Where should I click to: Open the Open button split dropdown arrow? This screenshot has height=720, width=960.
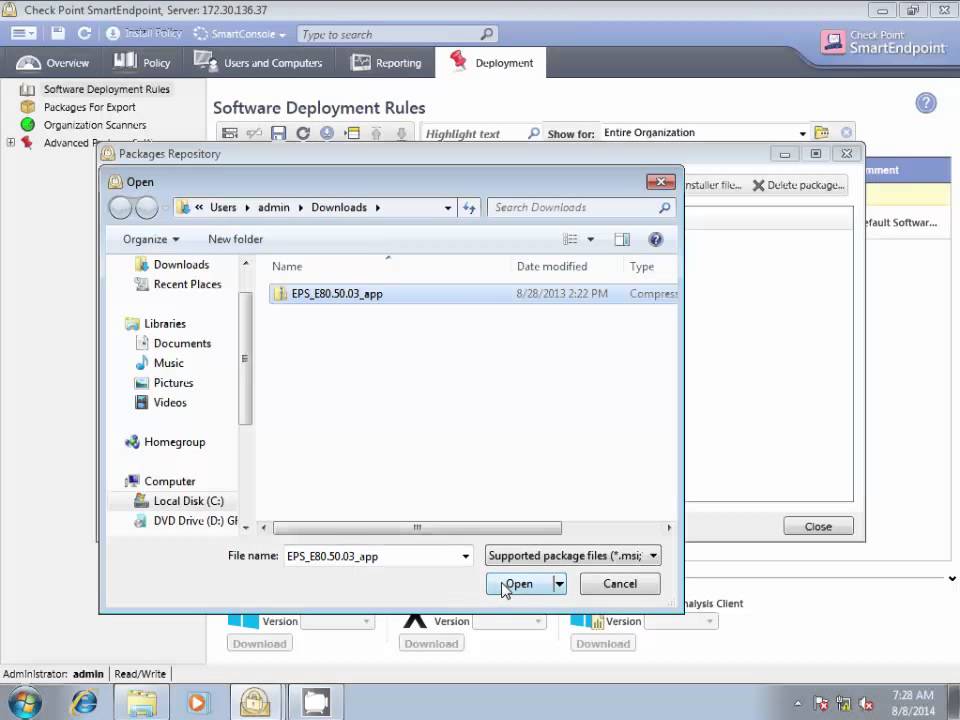pos(560,584)
